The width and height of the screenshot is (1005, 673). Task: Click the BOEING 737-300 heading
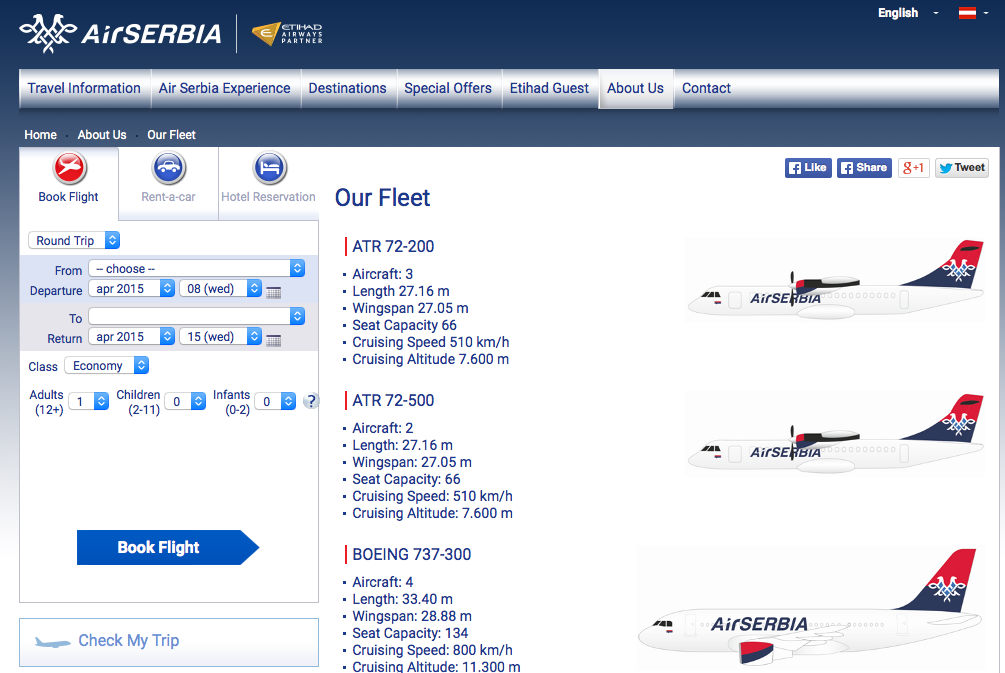(x=411, y=554)
